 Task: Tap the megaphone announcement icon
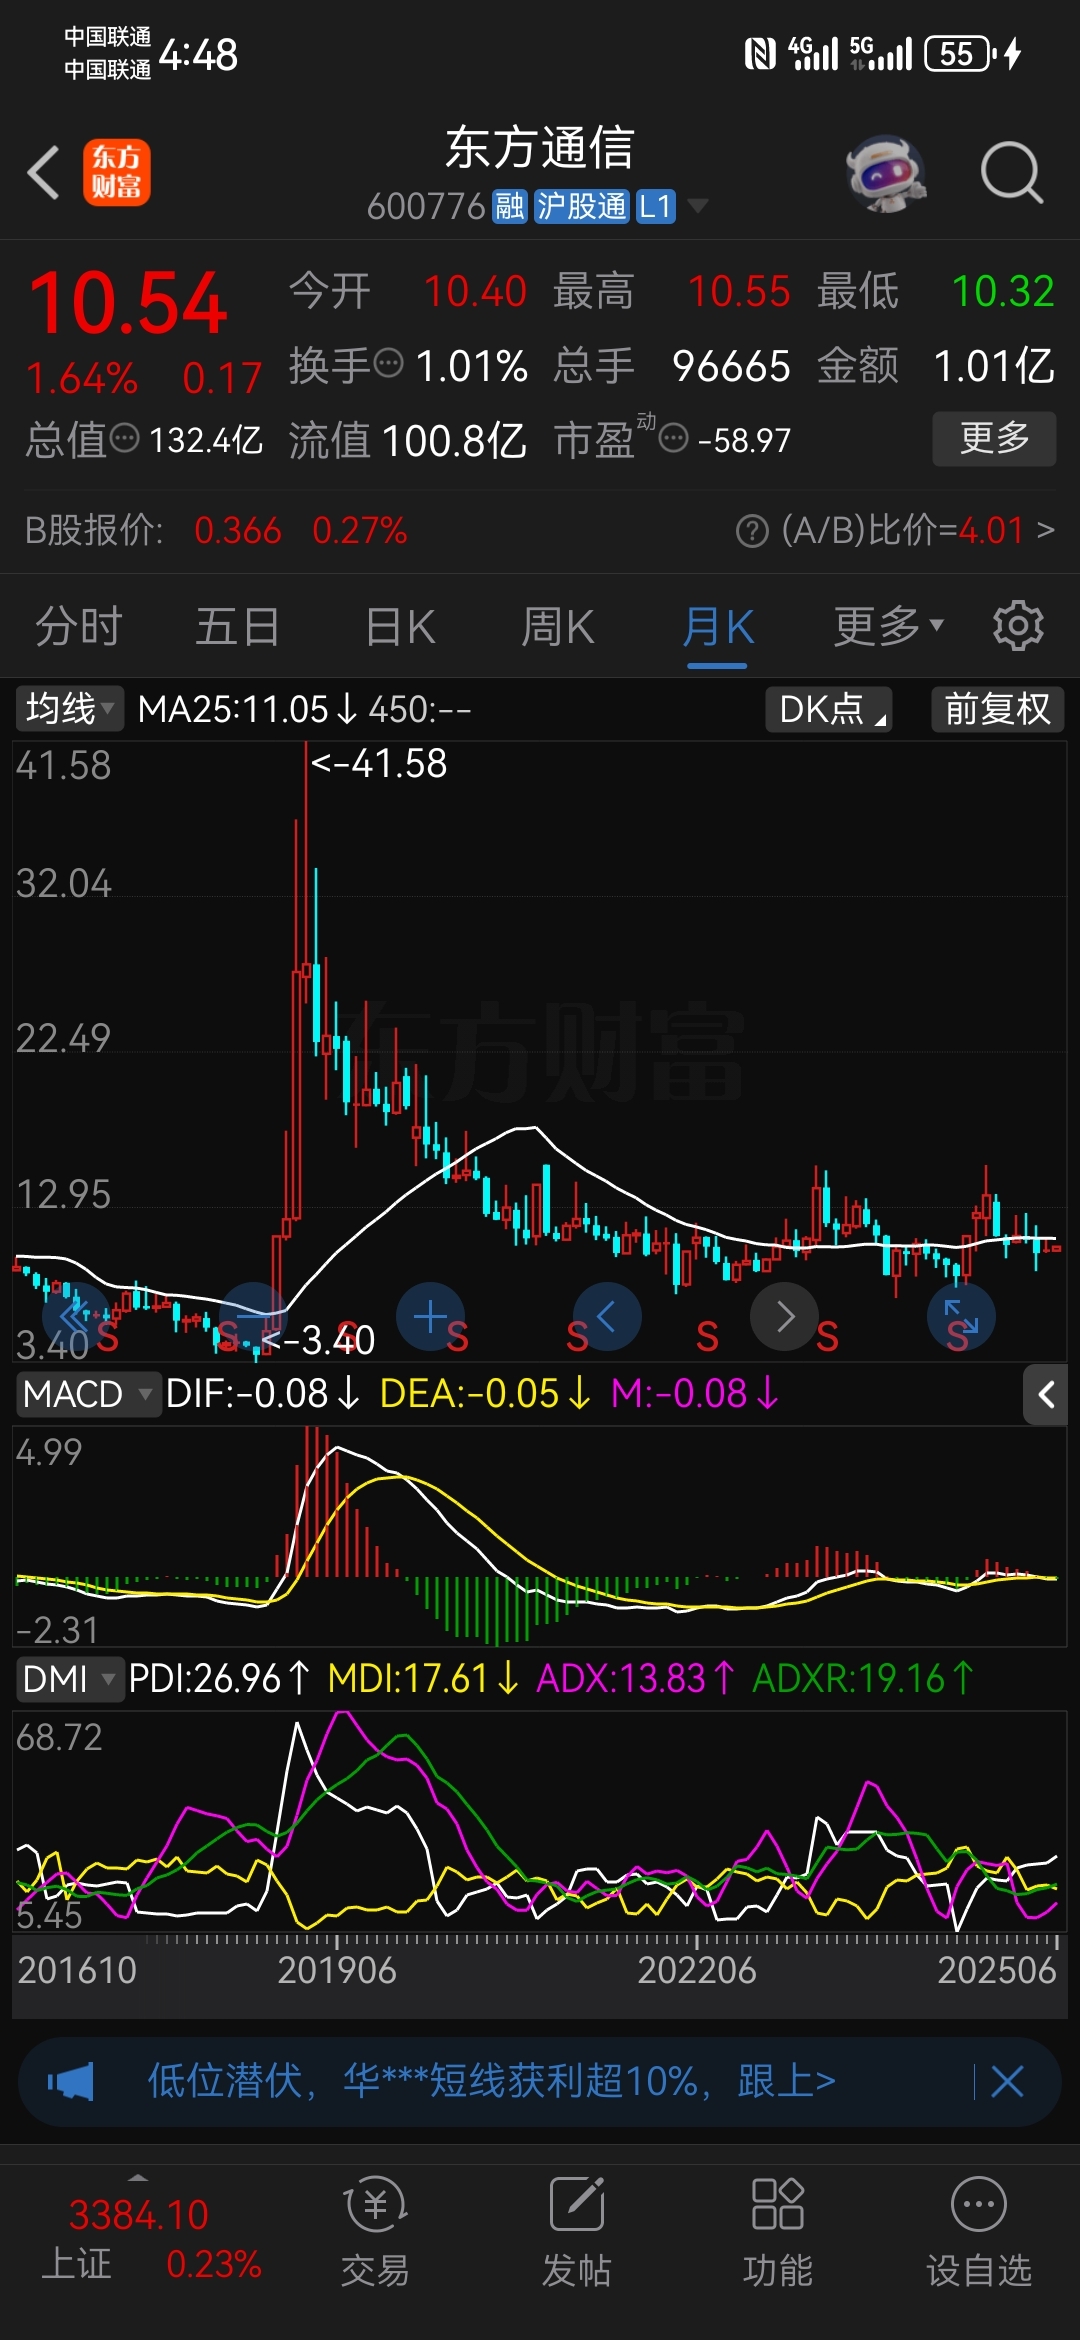tap(70, 2082)
